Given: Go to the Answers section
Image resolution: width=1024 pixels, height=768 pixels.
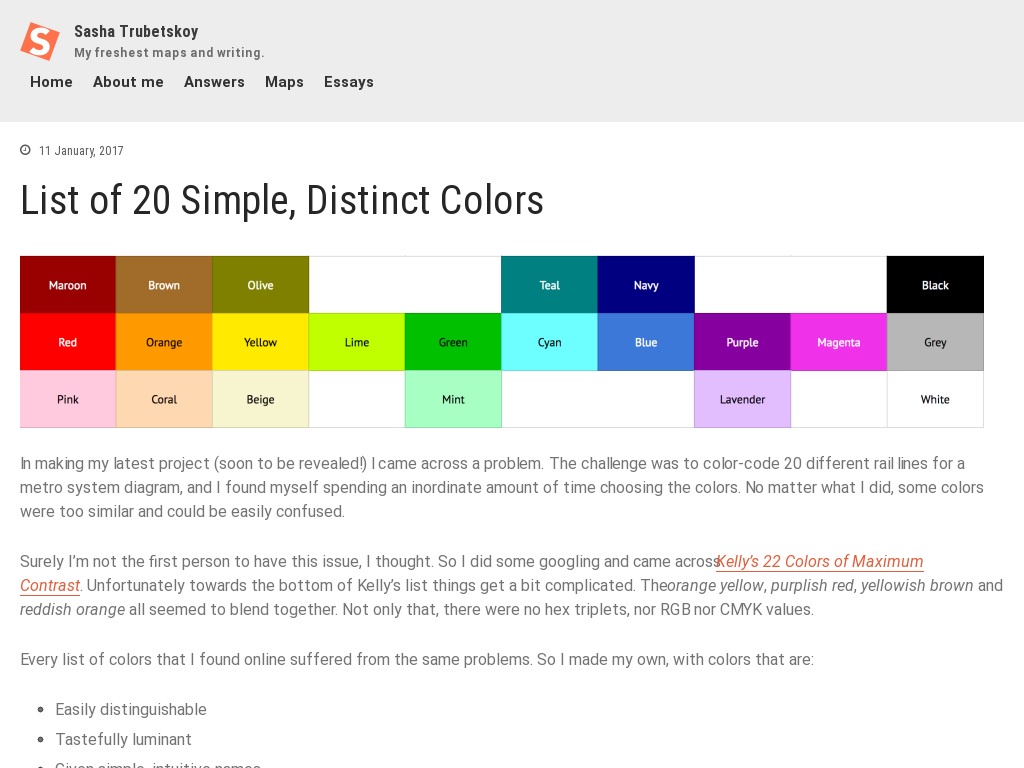Looking at the screenshot, I should pyautogui.click(x=214, y=82).
